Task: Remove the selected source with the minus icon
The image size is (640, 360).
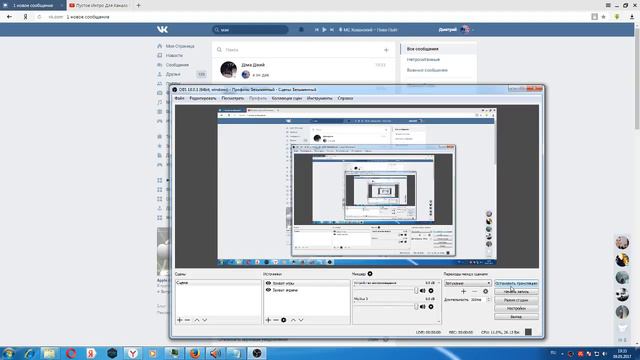Action: (276, 320)
